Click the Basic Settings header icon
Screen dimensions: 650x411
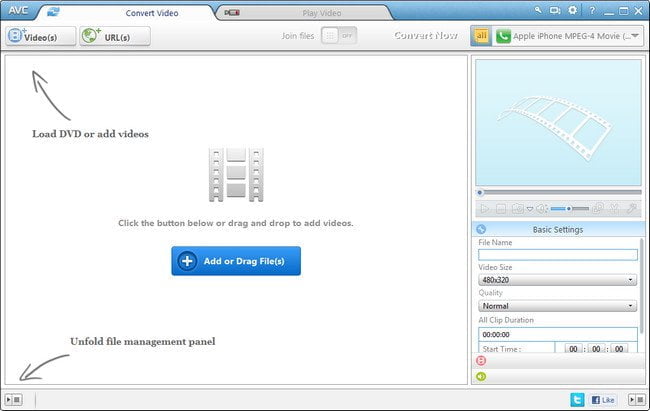coord(481,229)
